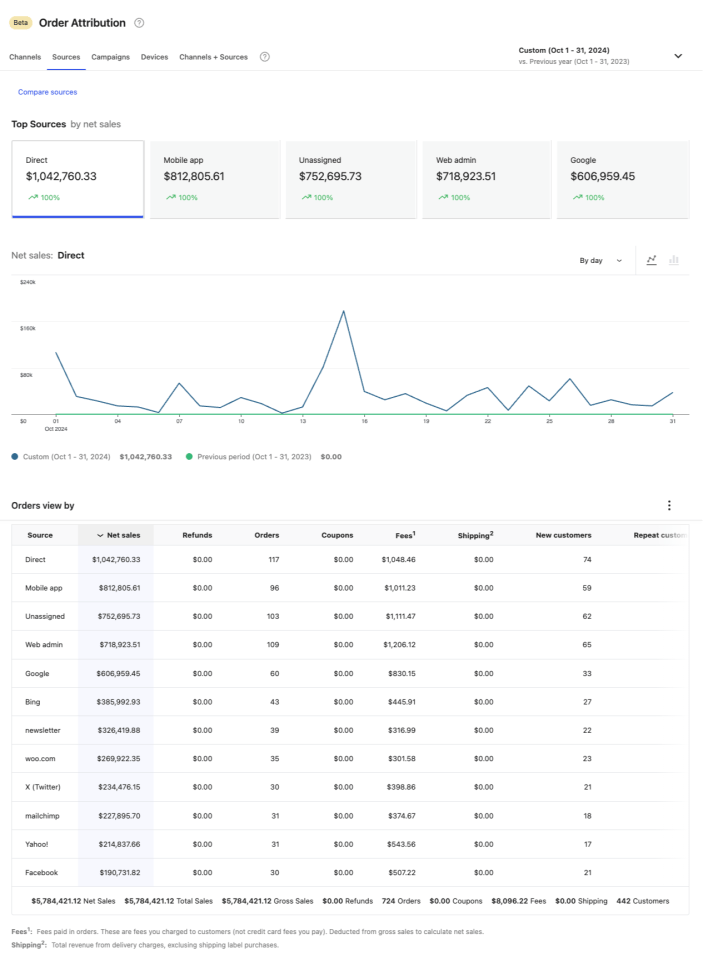Screen dimensions: 703x968
Task: Click the blue Custom series color dot
Action: pos(15,456)
